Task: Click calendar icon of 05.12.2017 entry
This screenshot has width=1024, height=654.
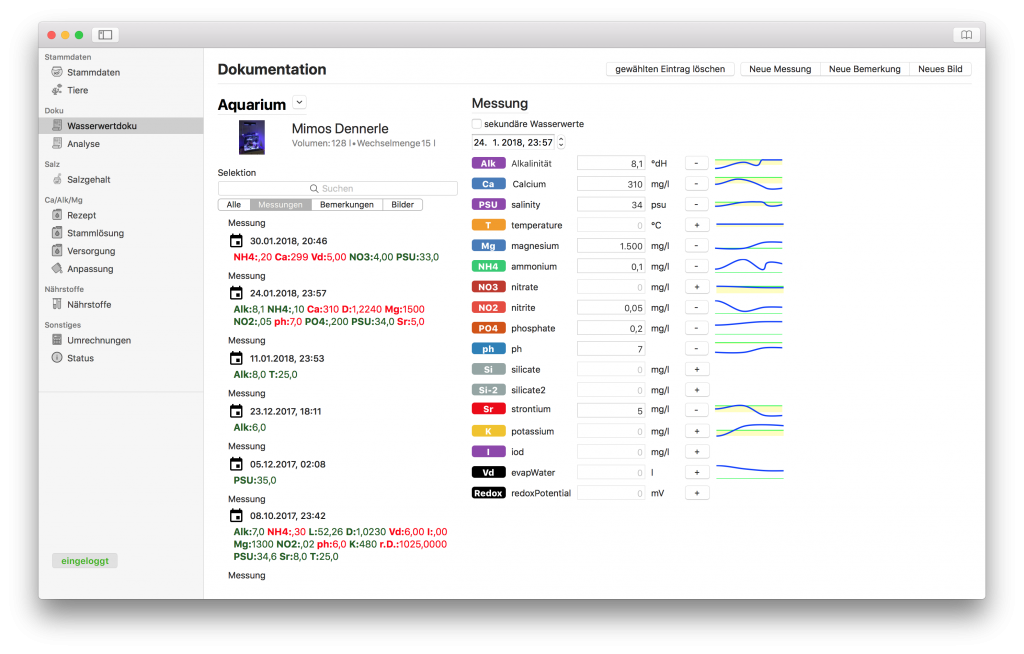Action: [236, 465]
